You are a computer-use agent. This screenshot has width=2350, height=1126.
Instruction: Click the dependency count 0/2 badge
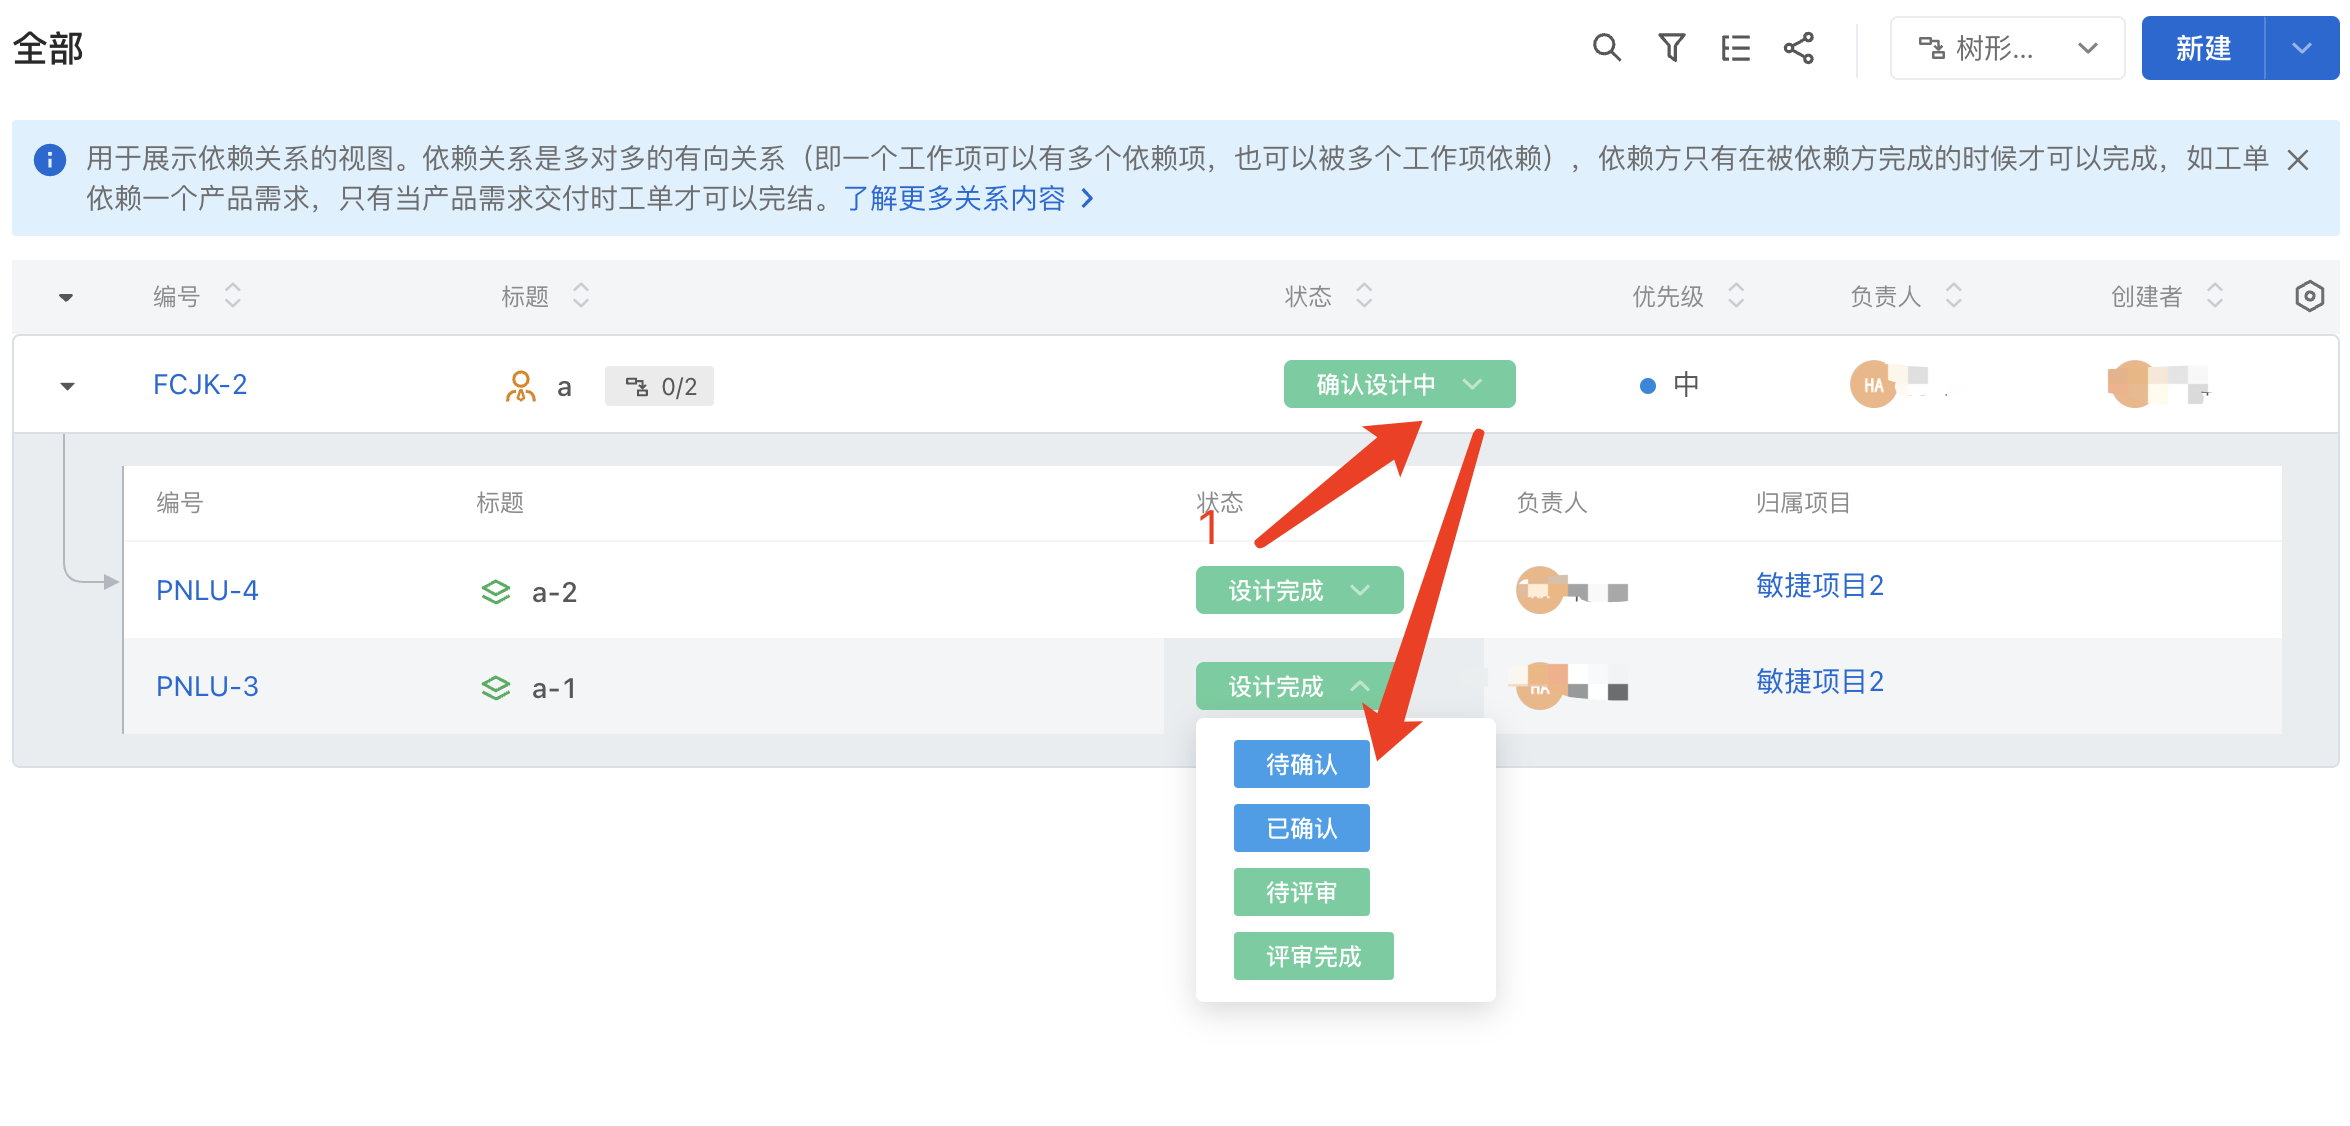(660, 387)
